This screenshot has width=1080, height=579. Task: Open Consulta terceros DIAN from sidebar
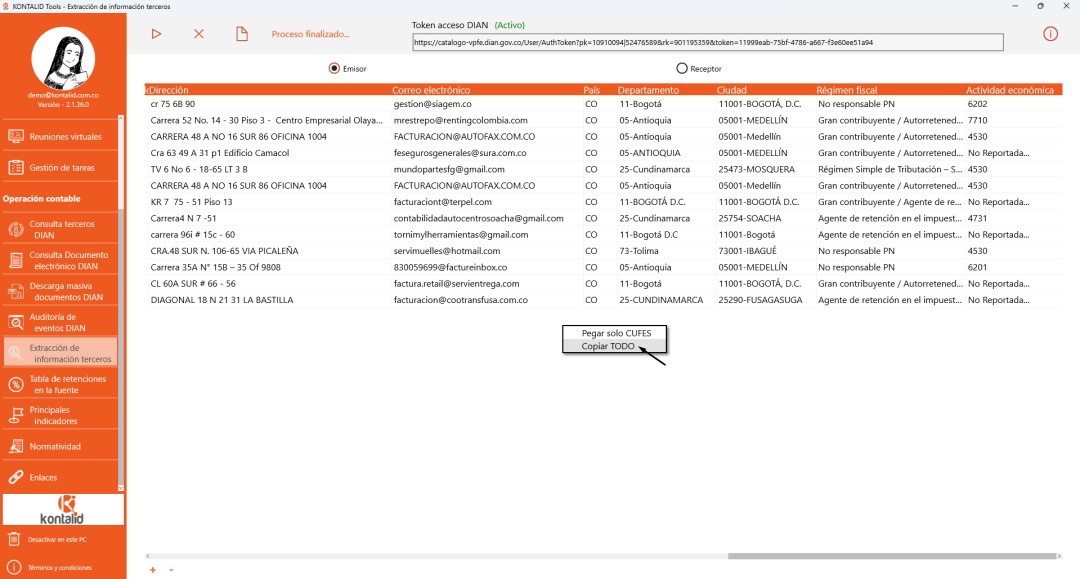point(60,230)
